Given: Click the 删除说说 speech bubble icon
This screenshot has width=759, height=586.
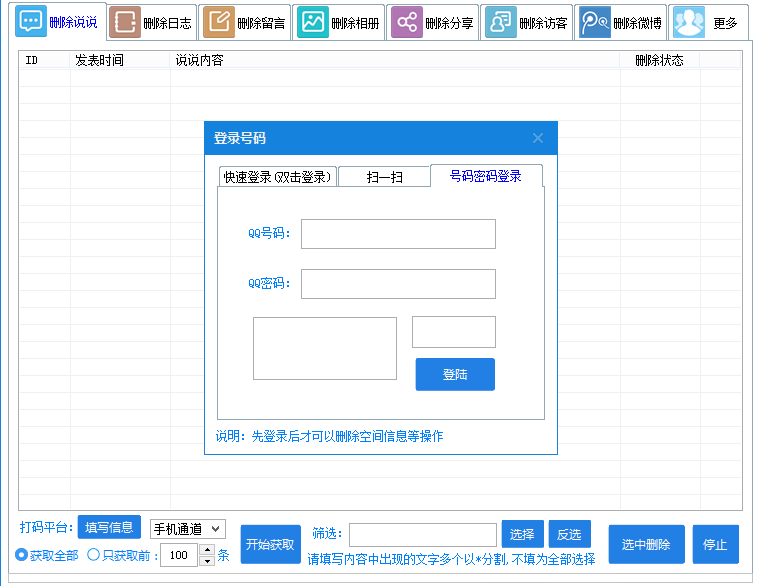Looking at the screenshot, I should pyautogui.click(x=31, y=21).
